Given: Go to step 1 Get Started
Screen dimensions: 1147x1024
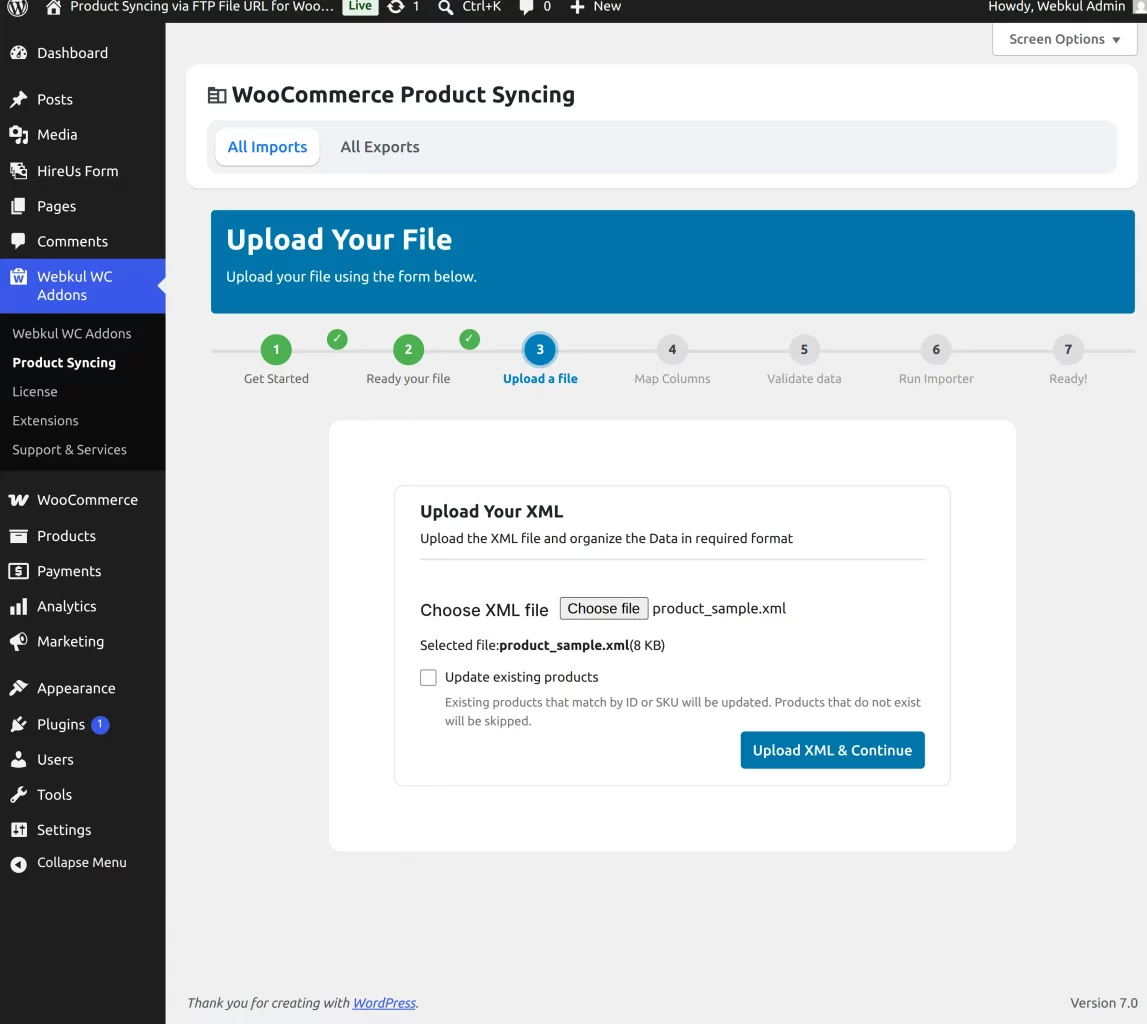Looking at the screenshot, I should [277, 350].
